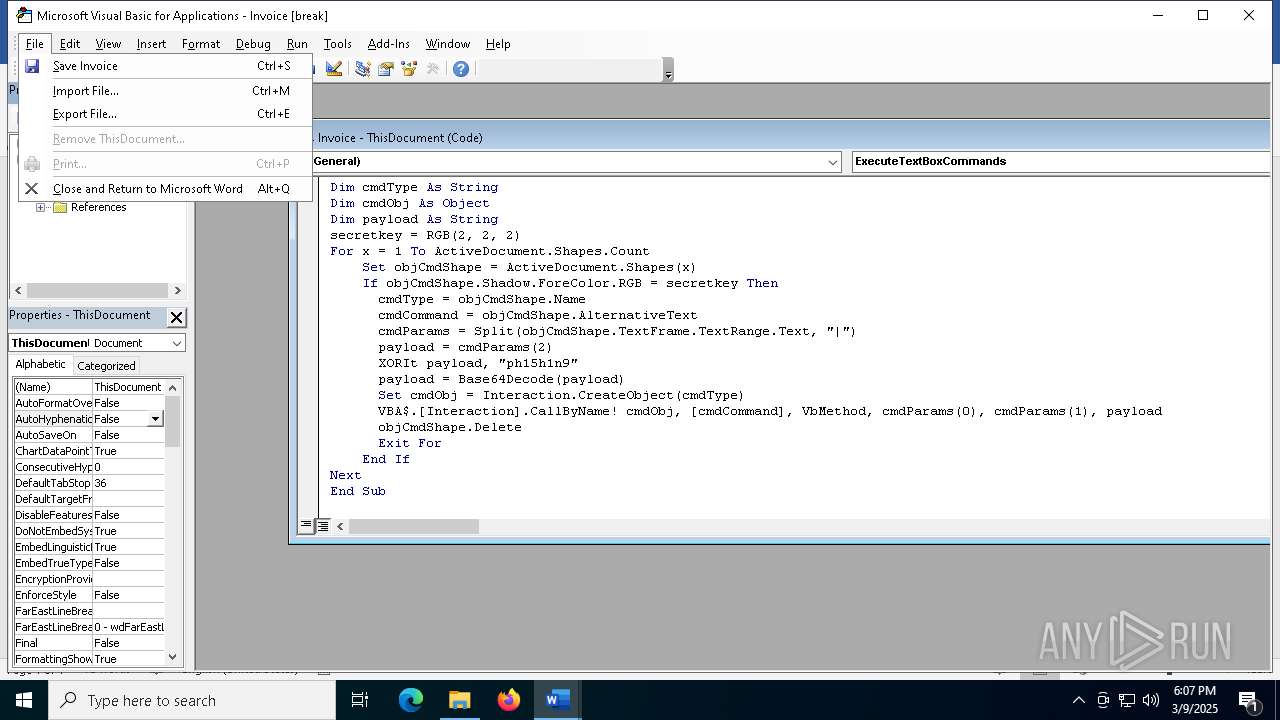This screenshot has width=1280, height=720.
Task: Open Visual Basic Help question-mark icon
Action: [x=461, y=69]
